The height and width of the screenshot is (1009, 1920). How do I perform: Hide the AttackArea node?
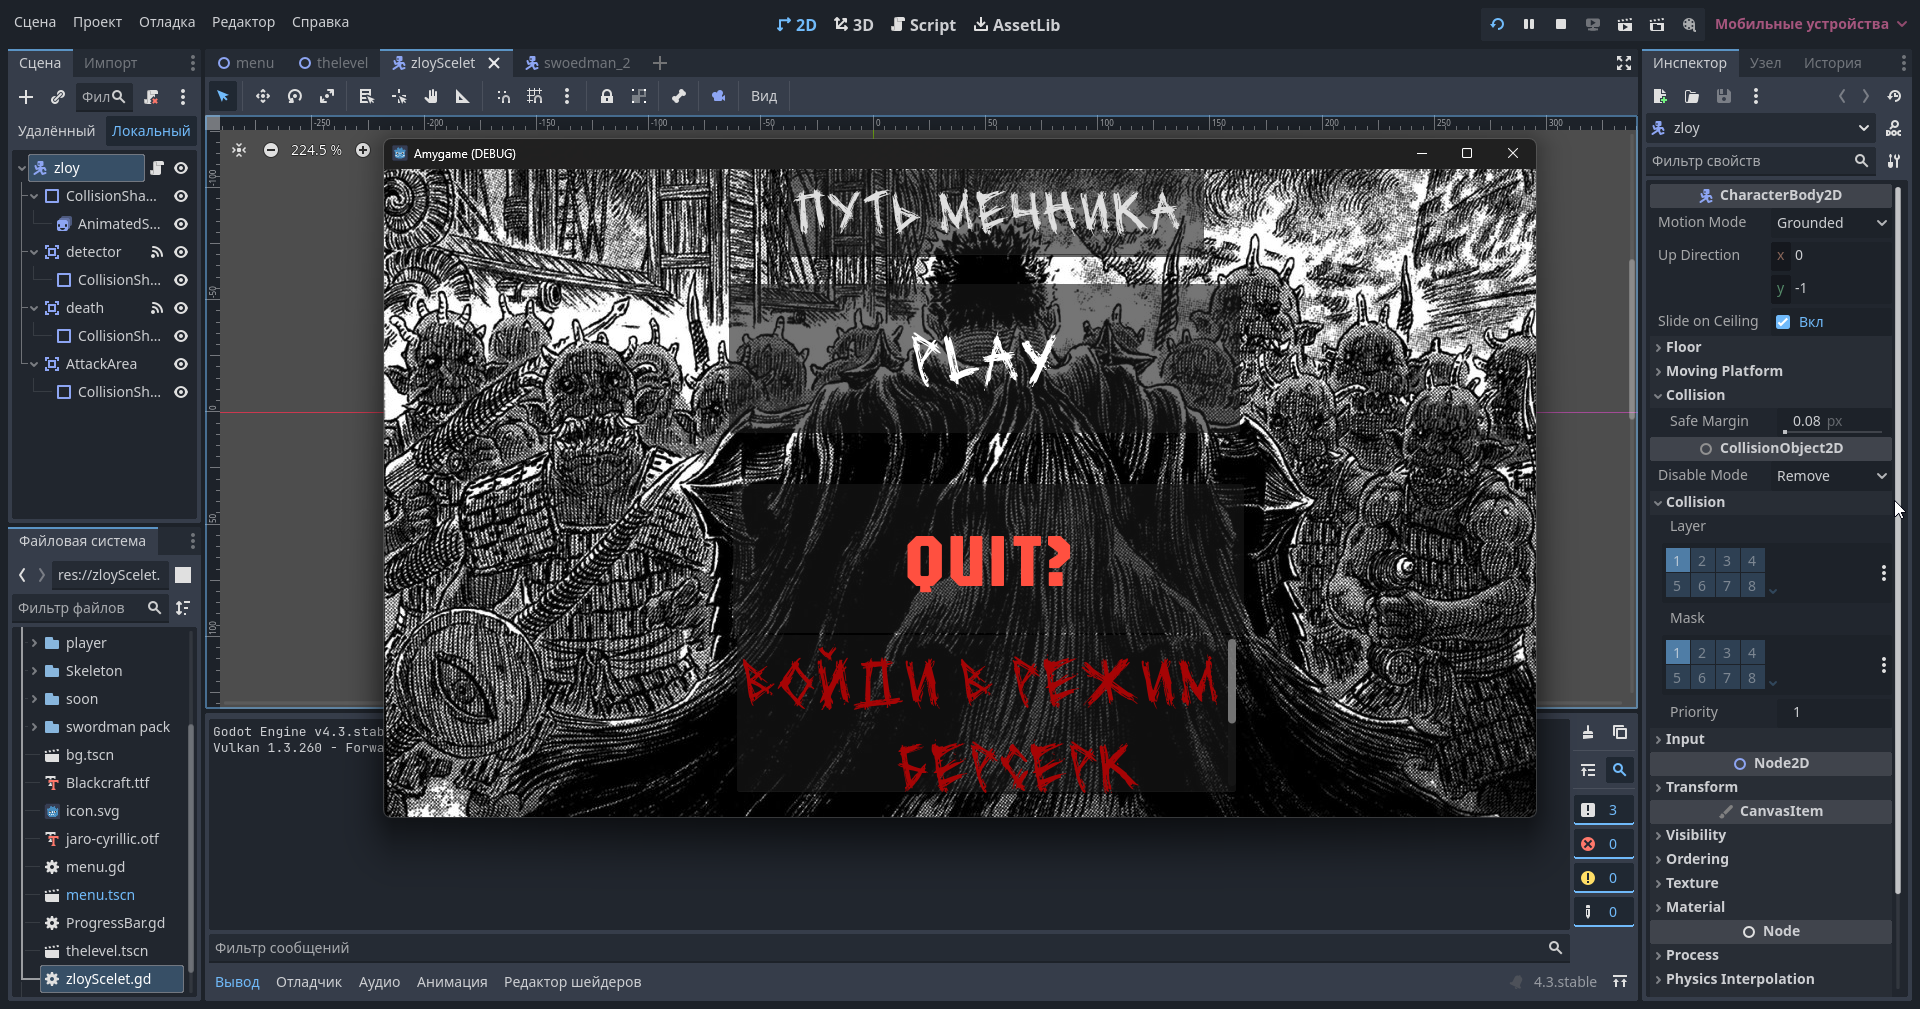click(x=181, y=364)
